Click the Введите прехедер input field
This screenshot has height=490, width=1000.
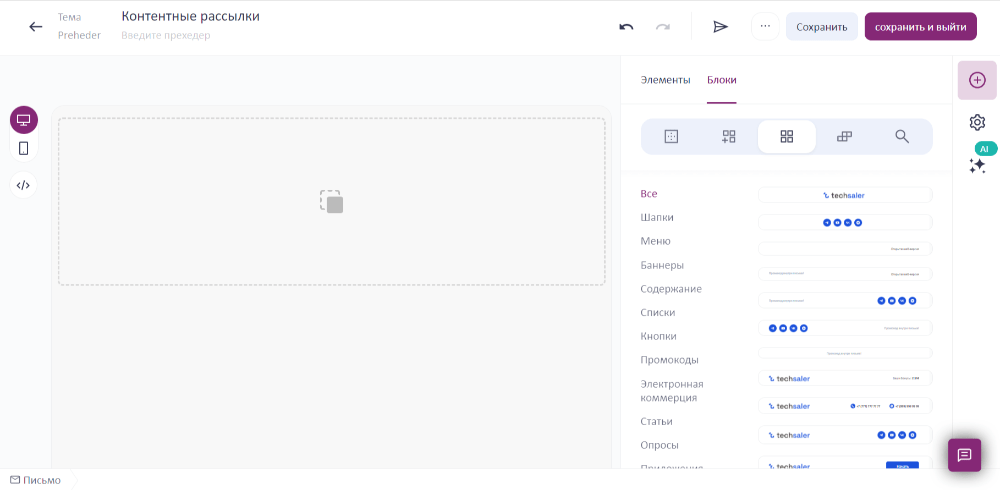click(166, 35)
